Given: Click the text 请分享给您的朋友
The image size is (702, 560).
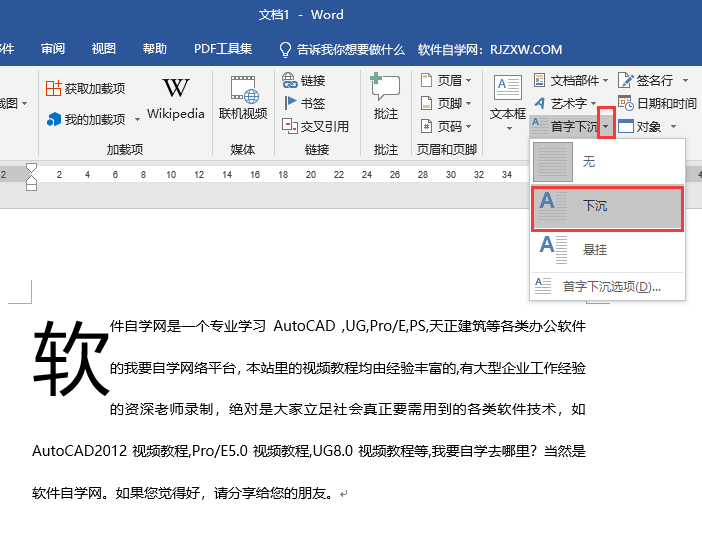Looking at the screenshot, I should (270, 493).
